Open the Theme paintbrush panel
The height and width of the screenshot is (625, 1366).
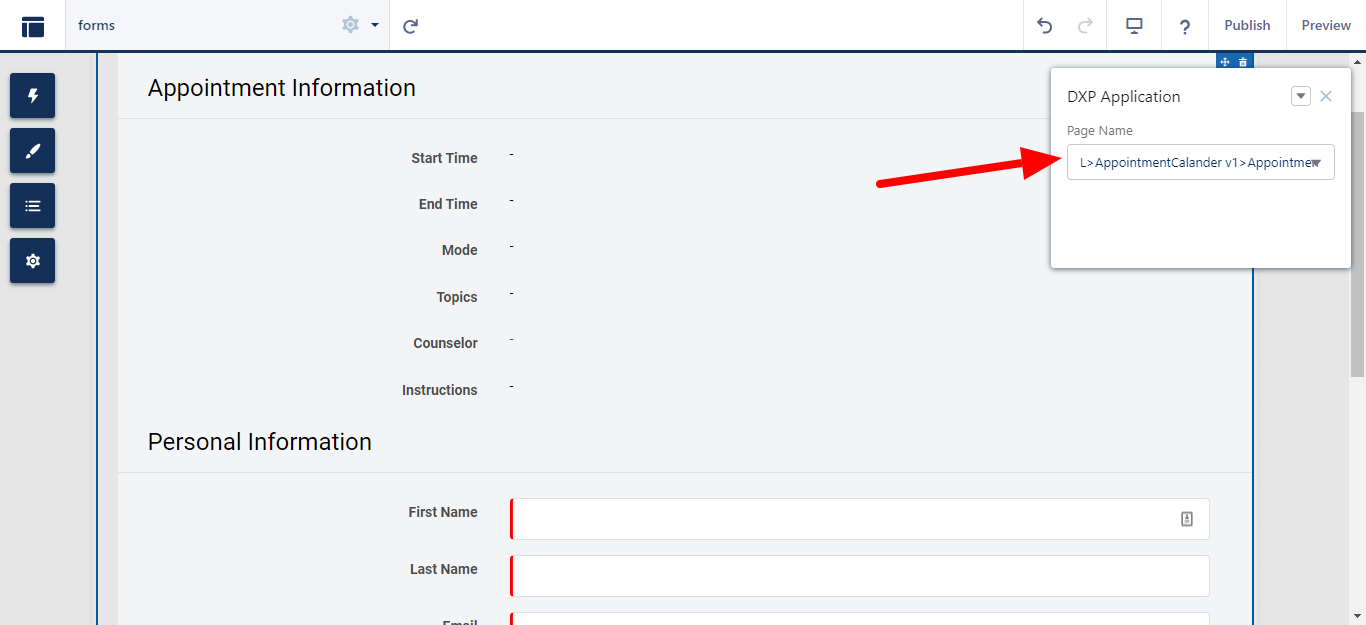(33, 151)
